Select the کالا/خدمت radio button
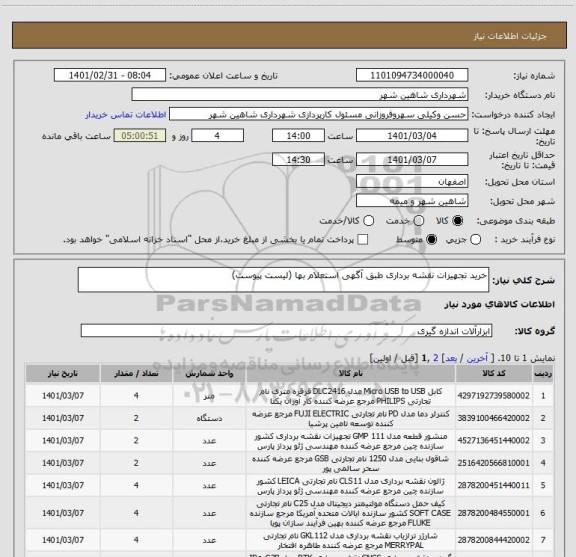 point(368,220)
